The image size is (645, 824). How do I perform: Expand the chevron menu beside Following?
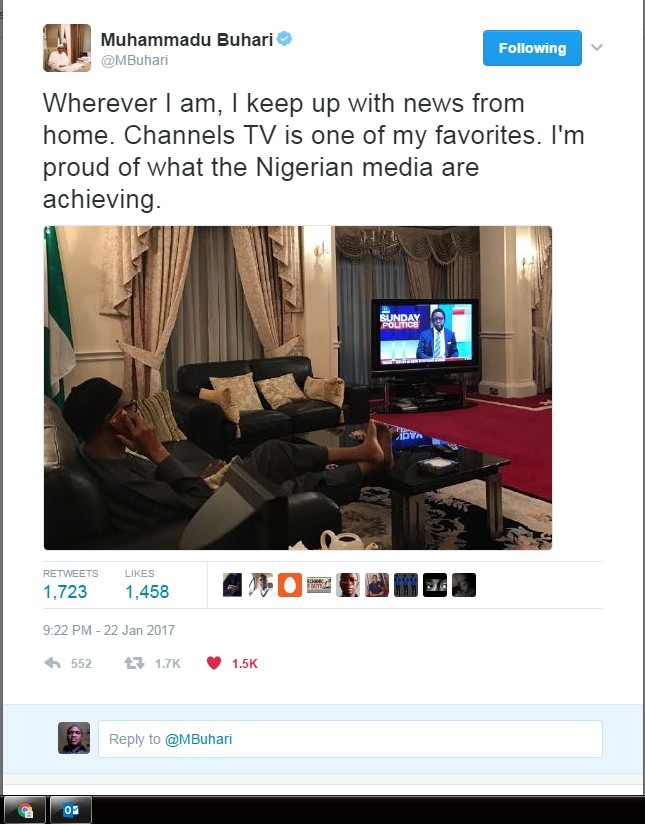click(x=597, y=47)
